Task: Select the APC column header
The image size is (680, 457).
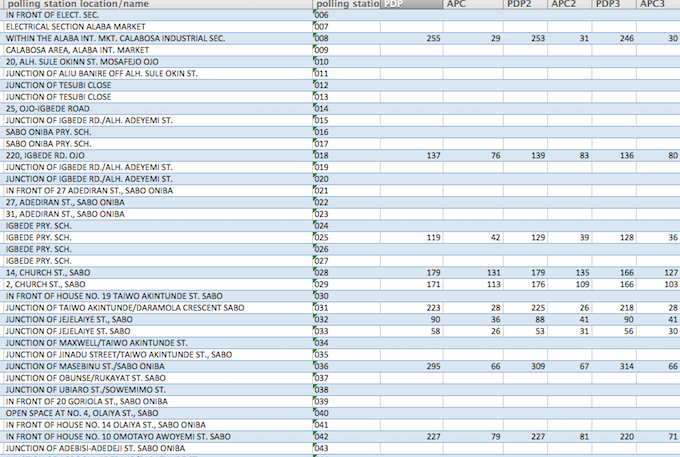Action: tap(473, 4)
